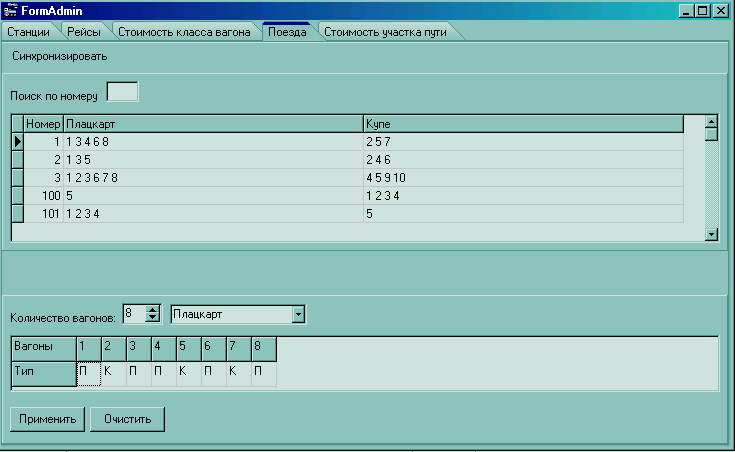Viewport: 735px width, 452px height.
Task: Click wagon column header 4
Action: coord(164,349)
